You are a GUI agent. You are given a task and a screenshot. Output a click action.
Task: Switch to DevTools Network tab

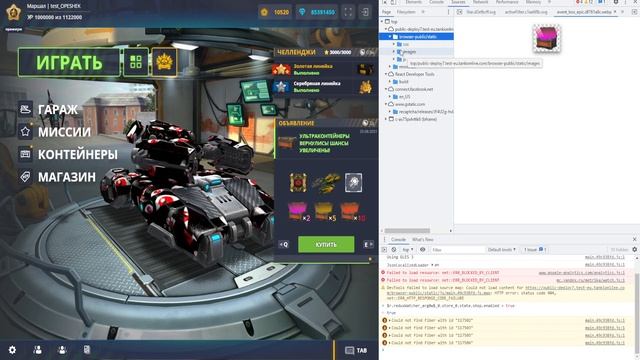480,2
